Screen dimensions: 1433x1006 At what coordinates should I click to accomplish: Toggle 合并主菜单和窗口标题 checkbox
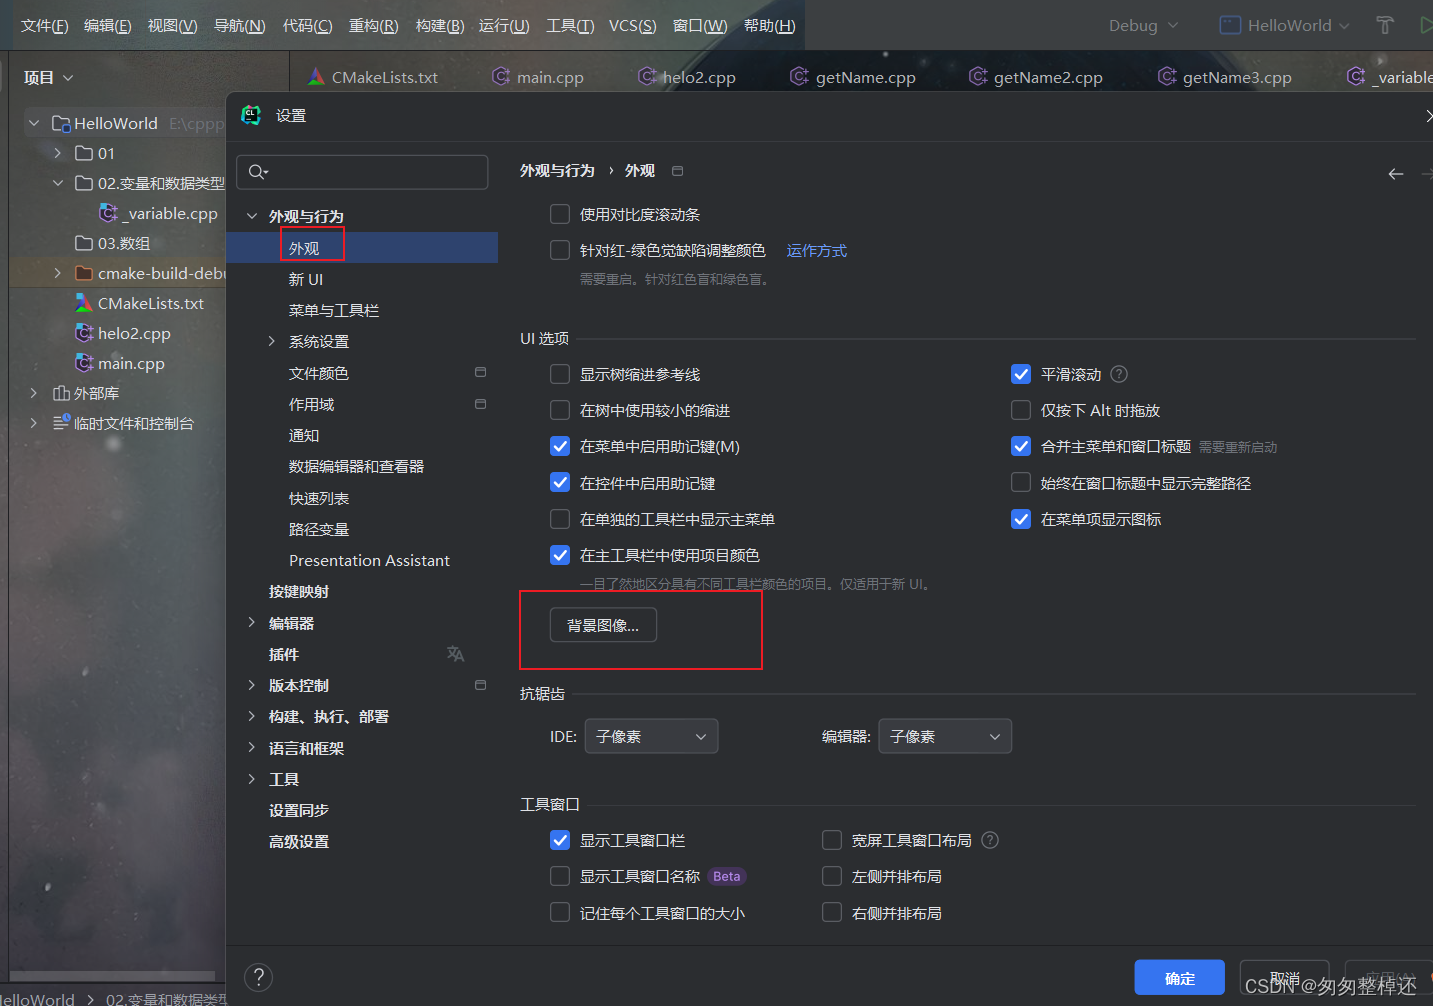1021,446
